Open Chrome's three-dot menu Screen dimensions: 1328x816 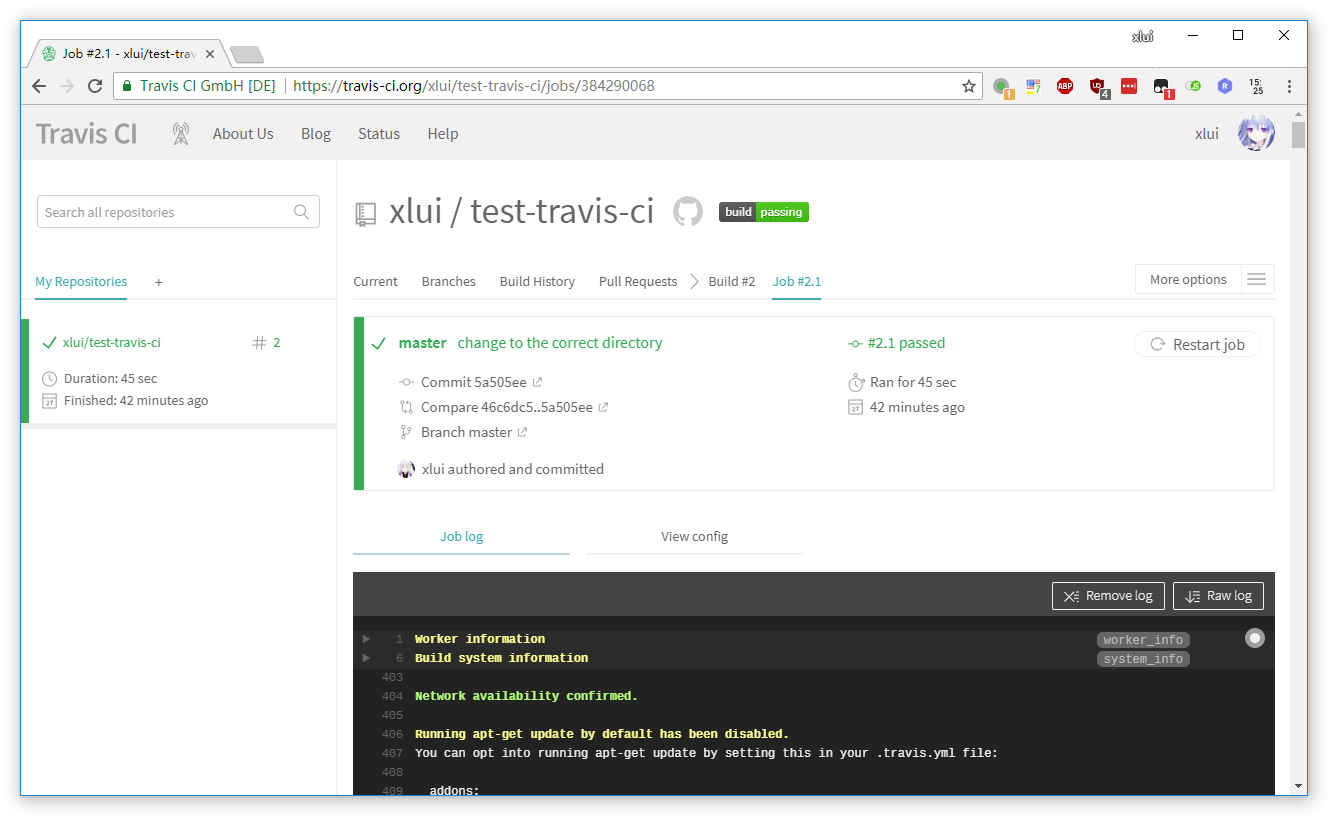coord(1289,86)
